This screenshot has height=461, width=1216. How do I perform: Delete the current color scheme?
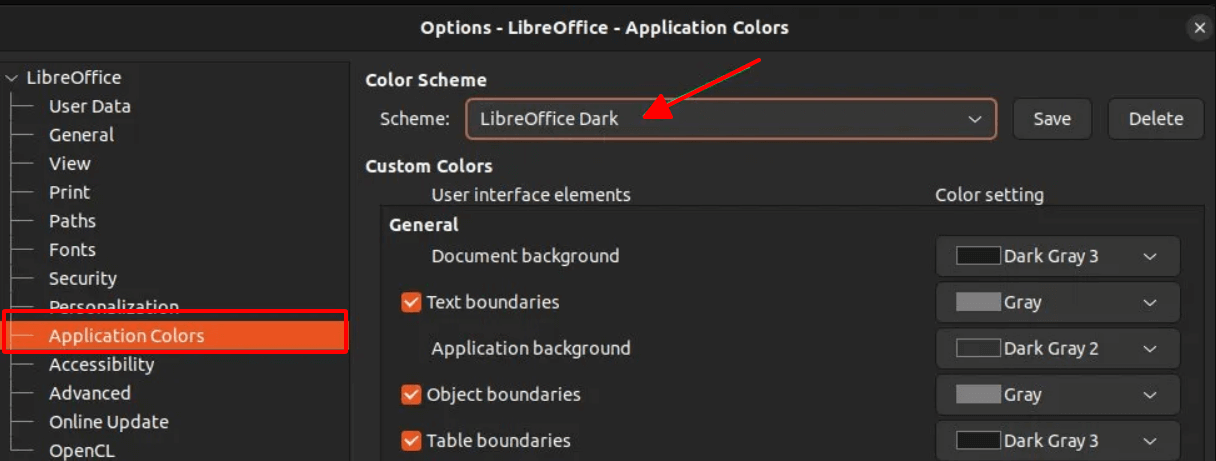[1155, 119]
